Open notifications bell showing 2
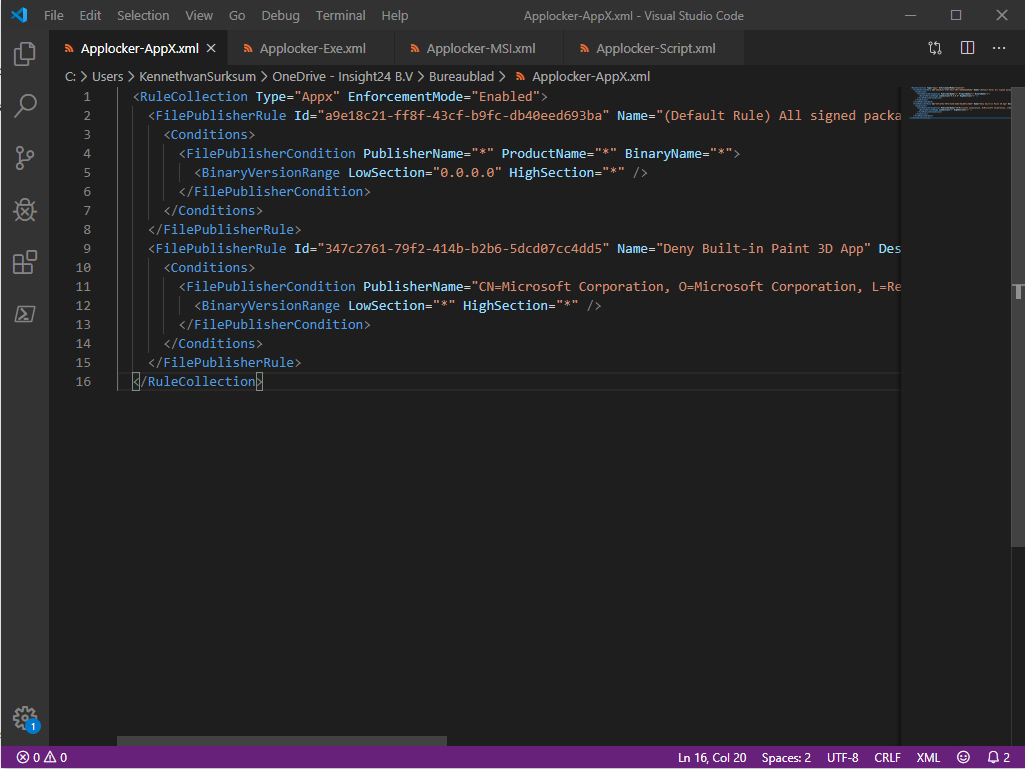 click(998, 757)
